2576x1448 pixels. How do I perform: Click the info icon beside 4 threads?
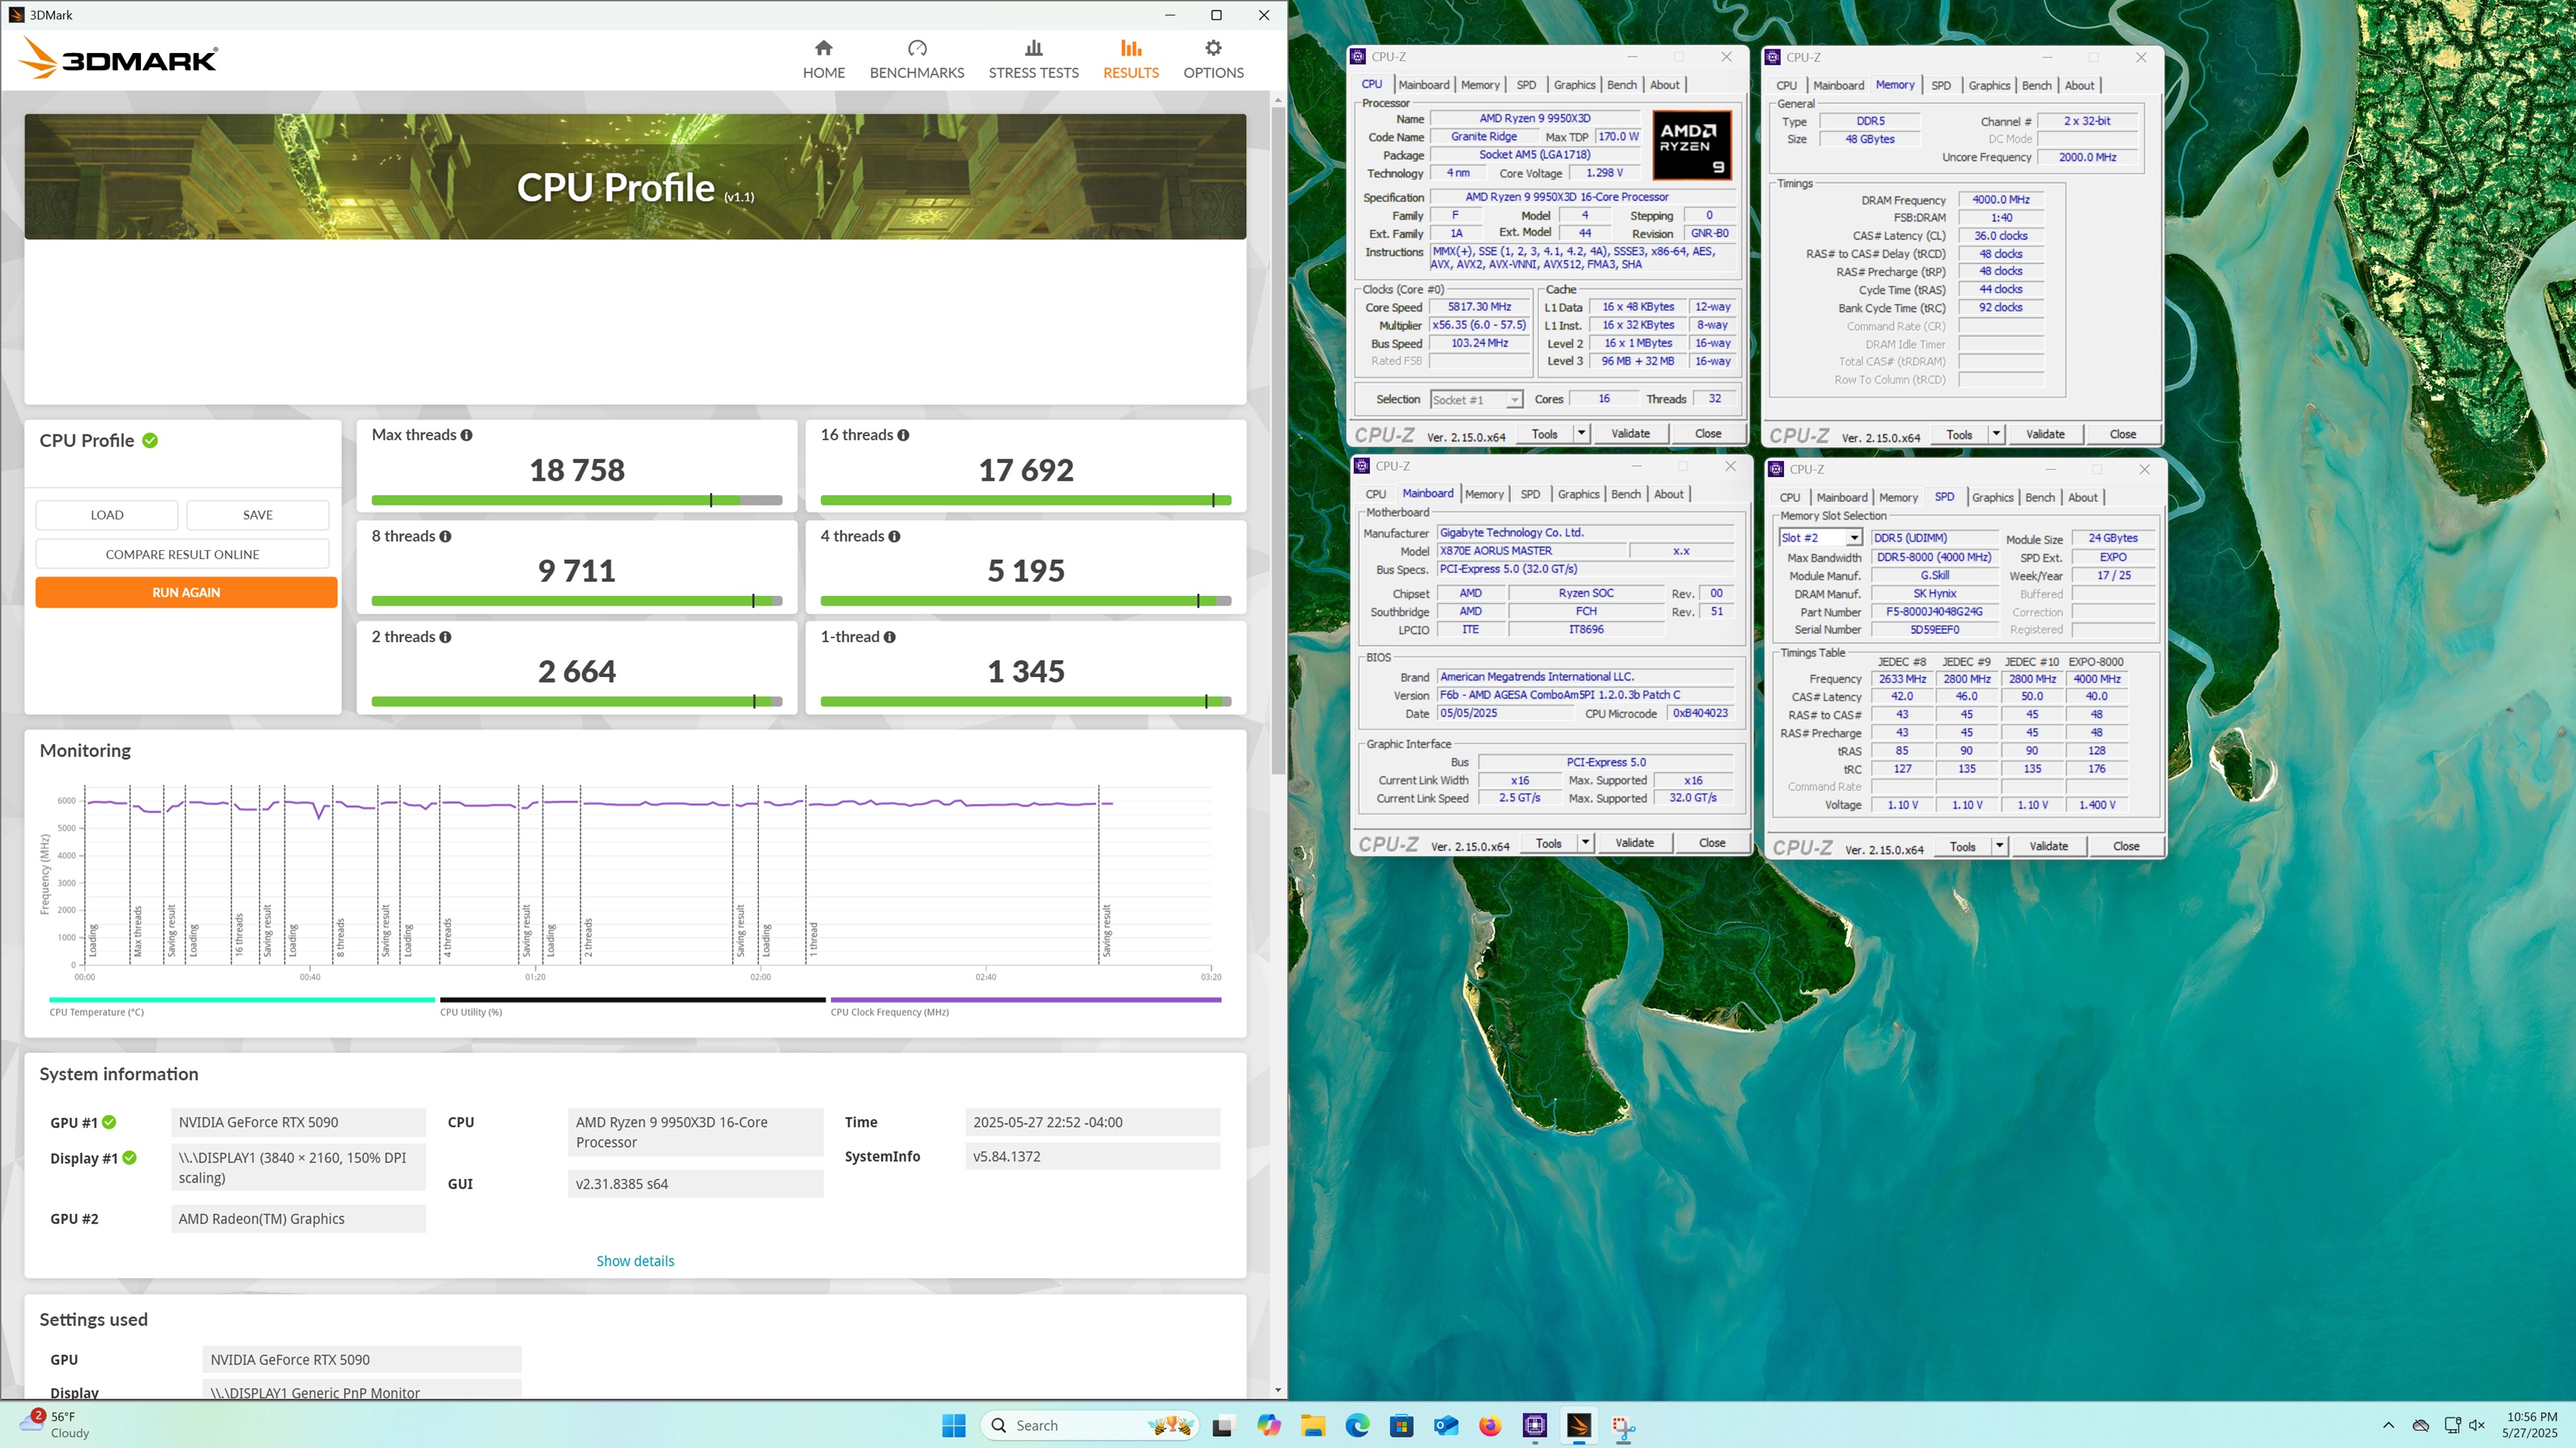pos(894,536)
